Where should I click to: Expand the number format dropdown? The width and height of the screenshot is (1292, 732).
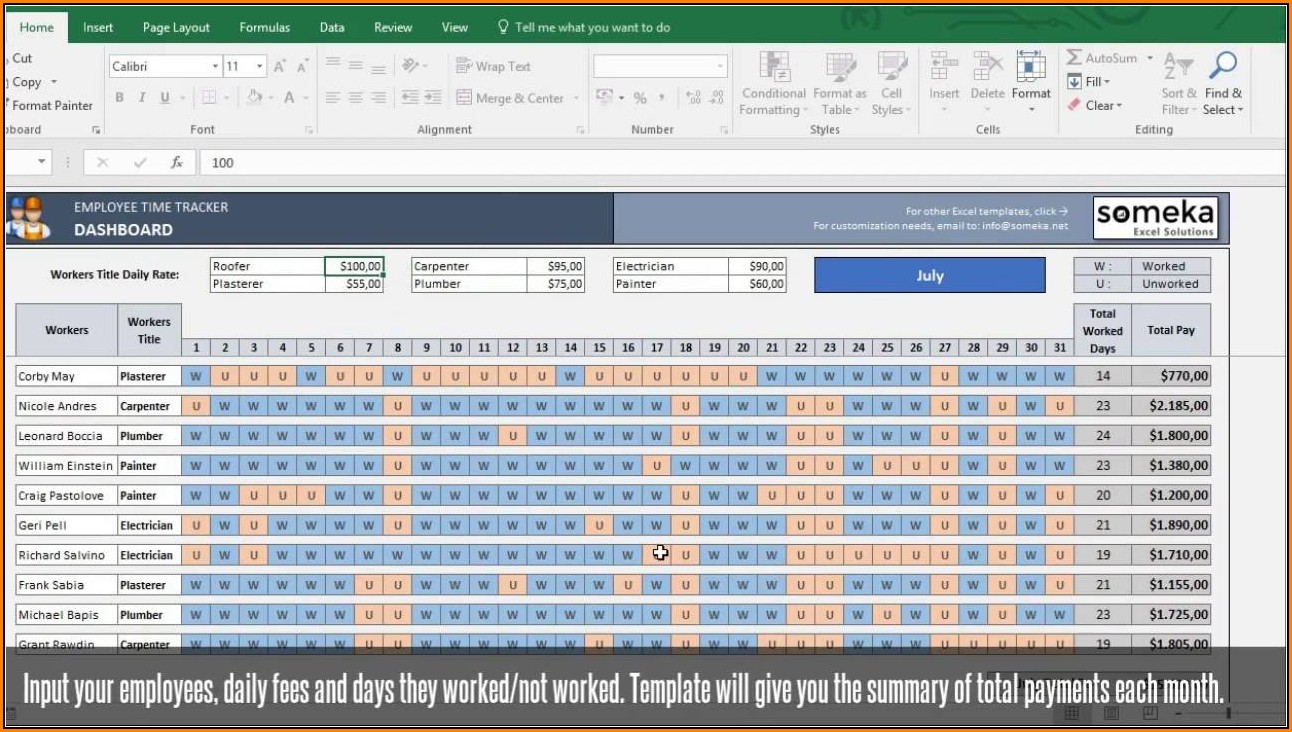[720, 66]
